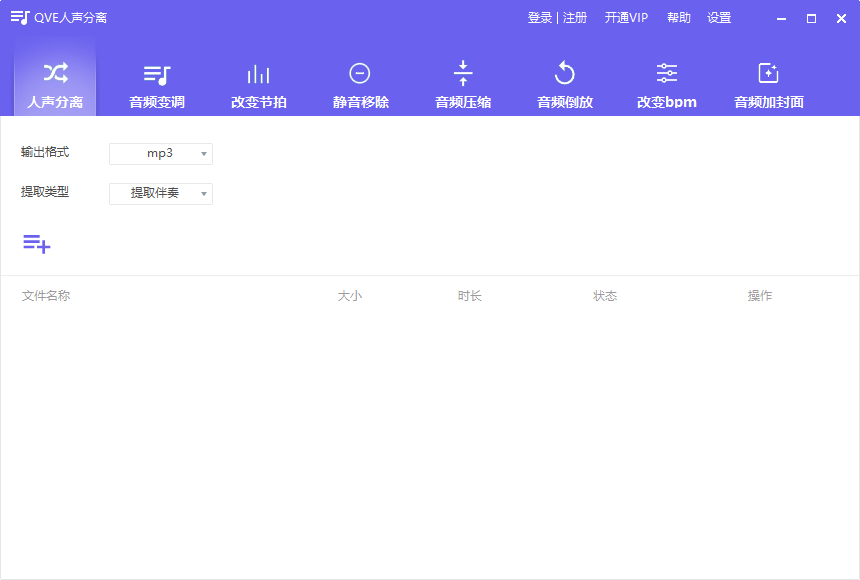Viewport: 860px width, 580px height.
Task: Sort by the 文件名称 column header
Action: tap(45, 295)
